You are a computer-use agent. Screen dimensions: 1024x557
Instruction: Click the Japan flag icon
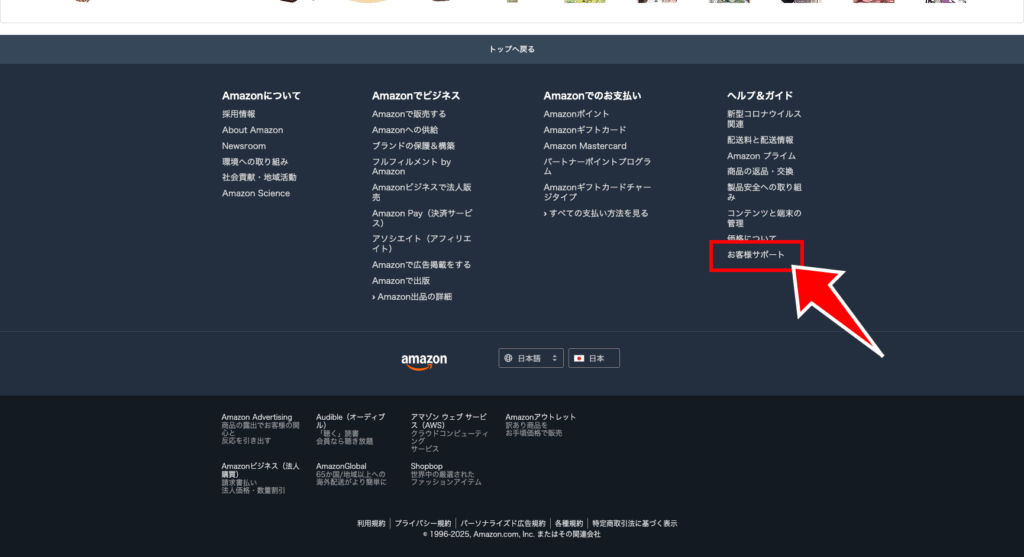click(579, 358)
